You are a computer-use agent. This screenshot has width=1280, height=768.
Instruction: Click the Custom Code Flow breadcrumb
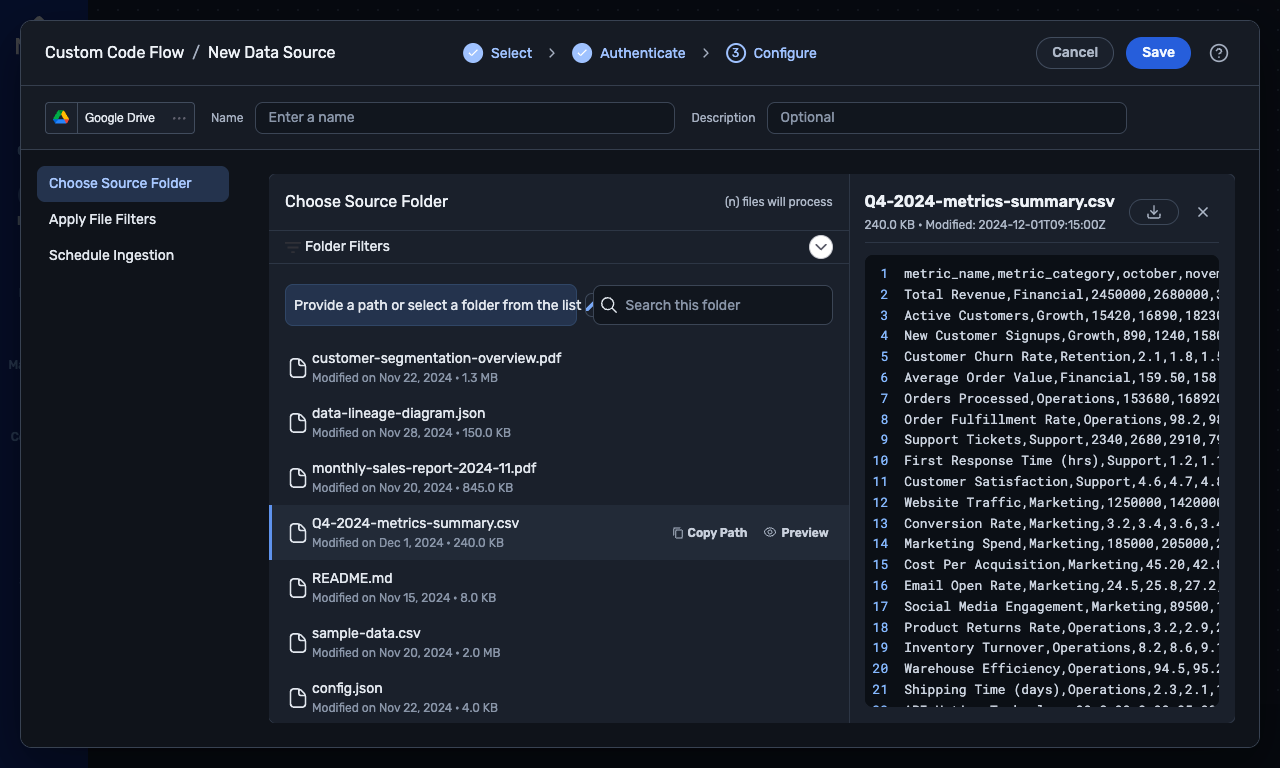pyautogui.click(x=115, y=53)
